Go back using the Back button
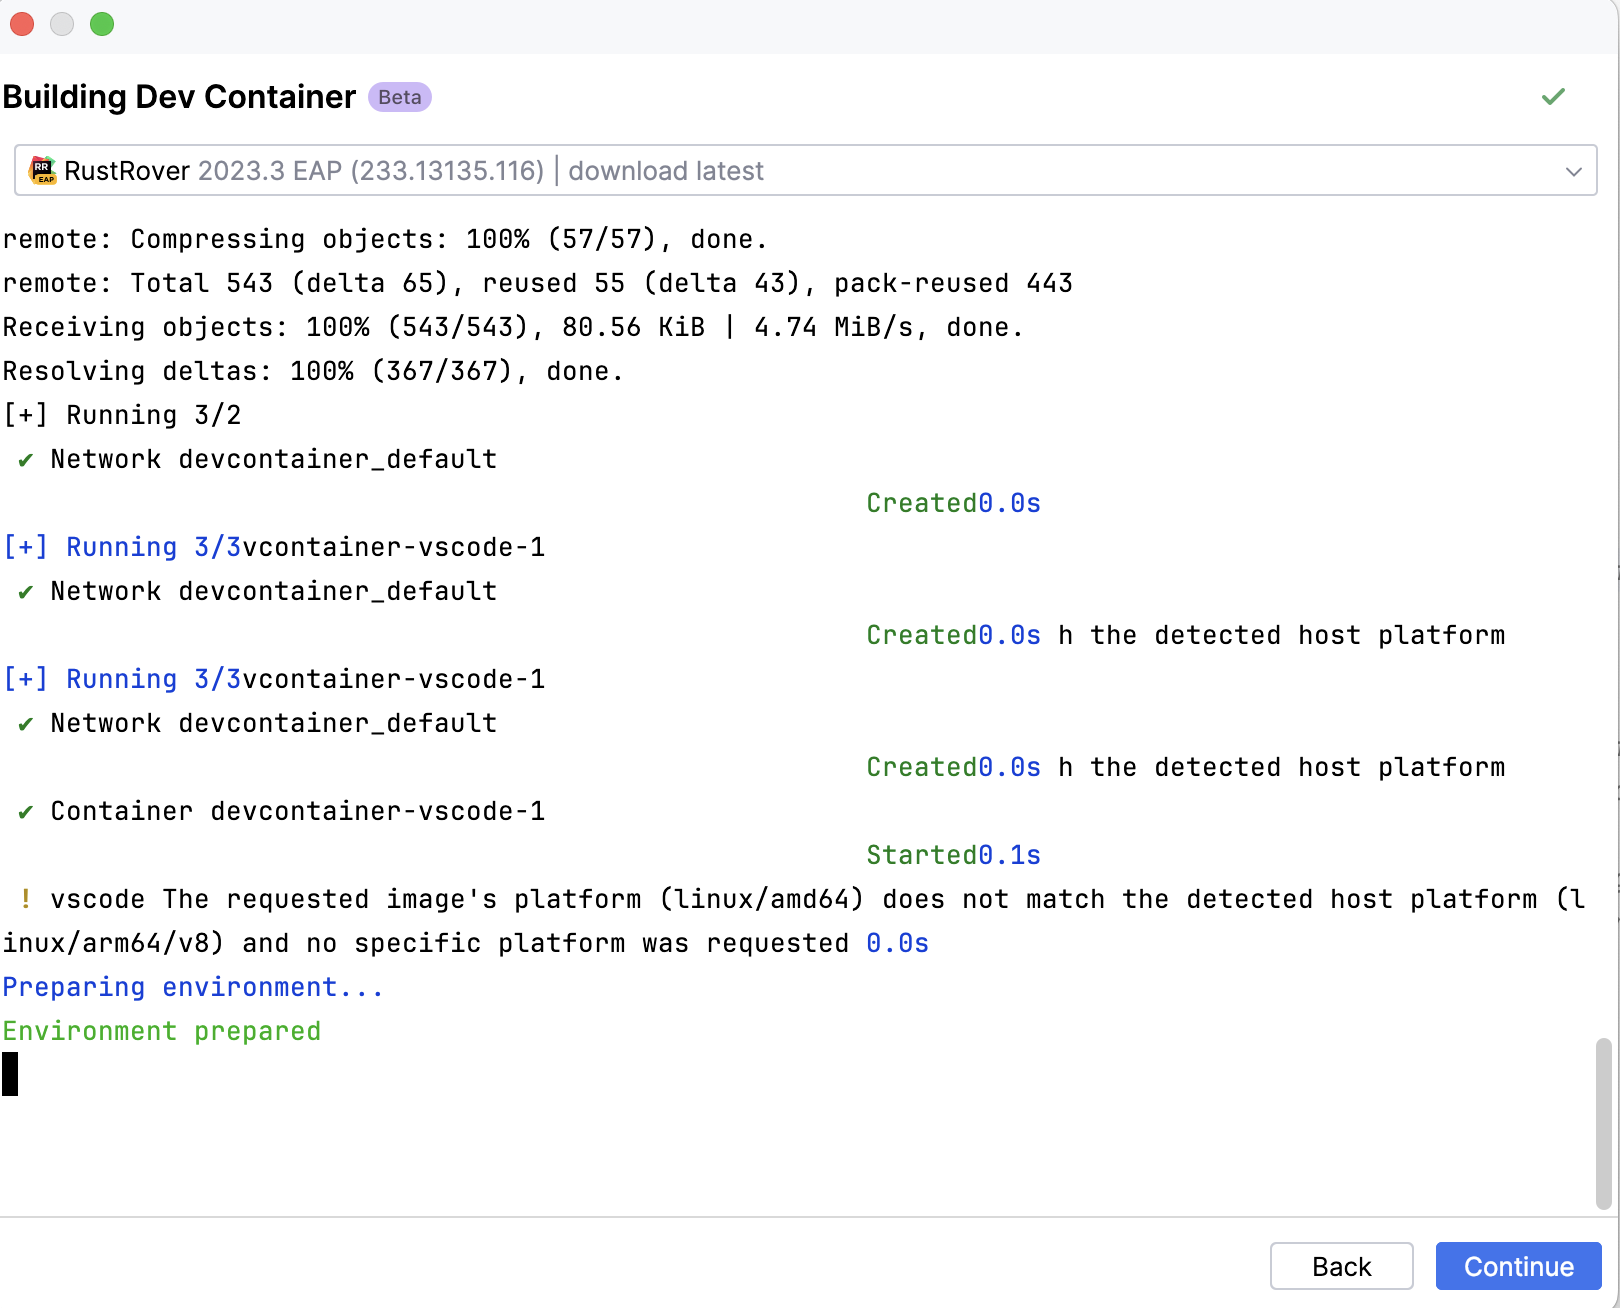 [x=1341, y=1266]
